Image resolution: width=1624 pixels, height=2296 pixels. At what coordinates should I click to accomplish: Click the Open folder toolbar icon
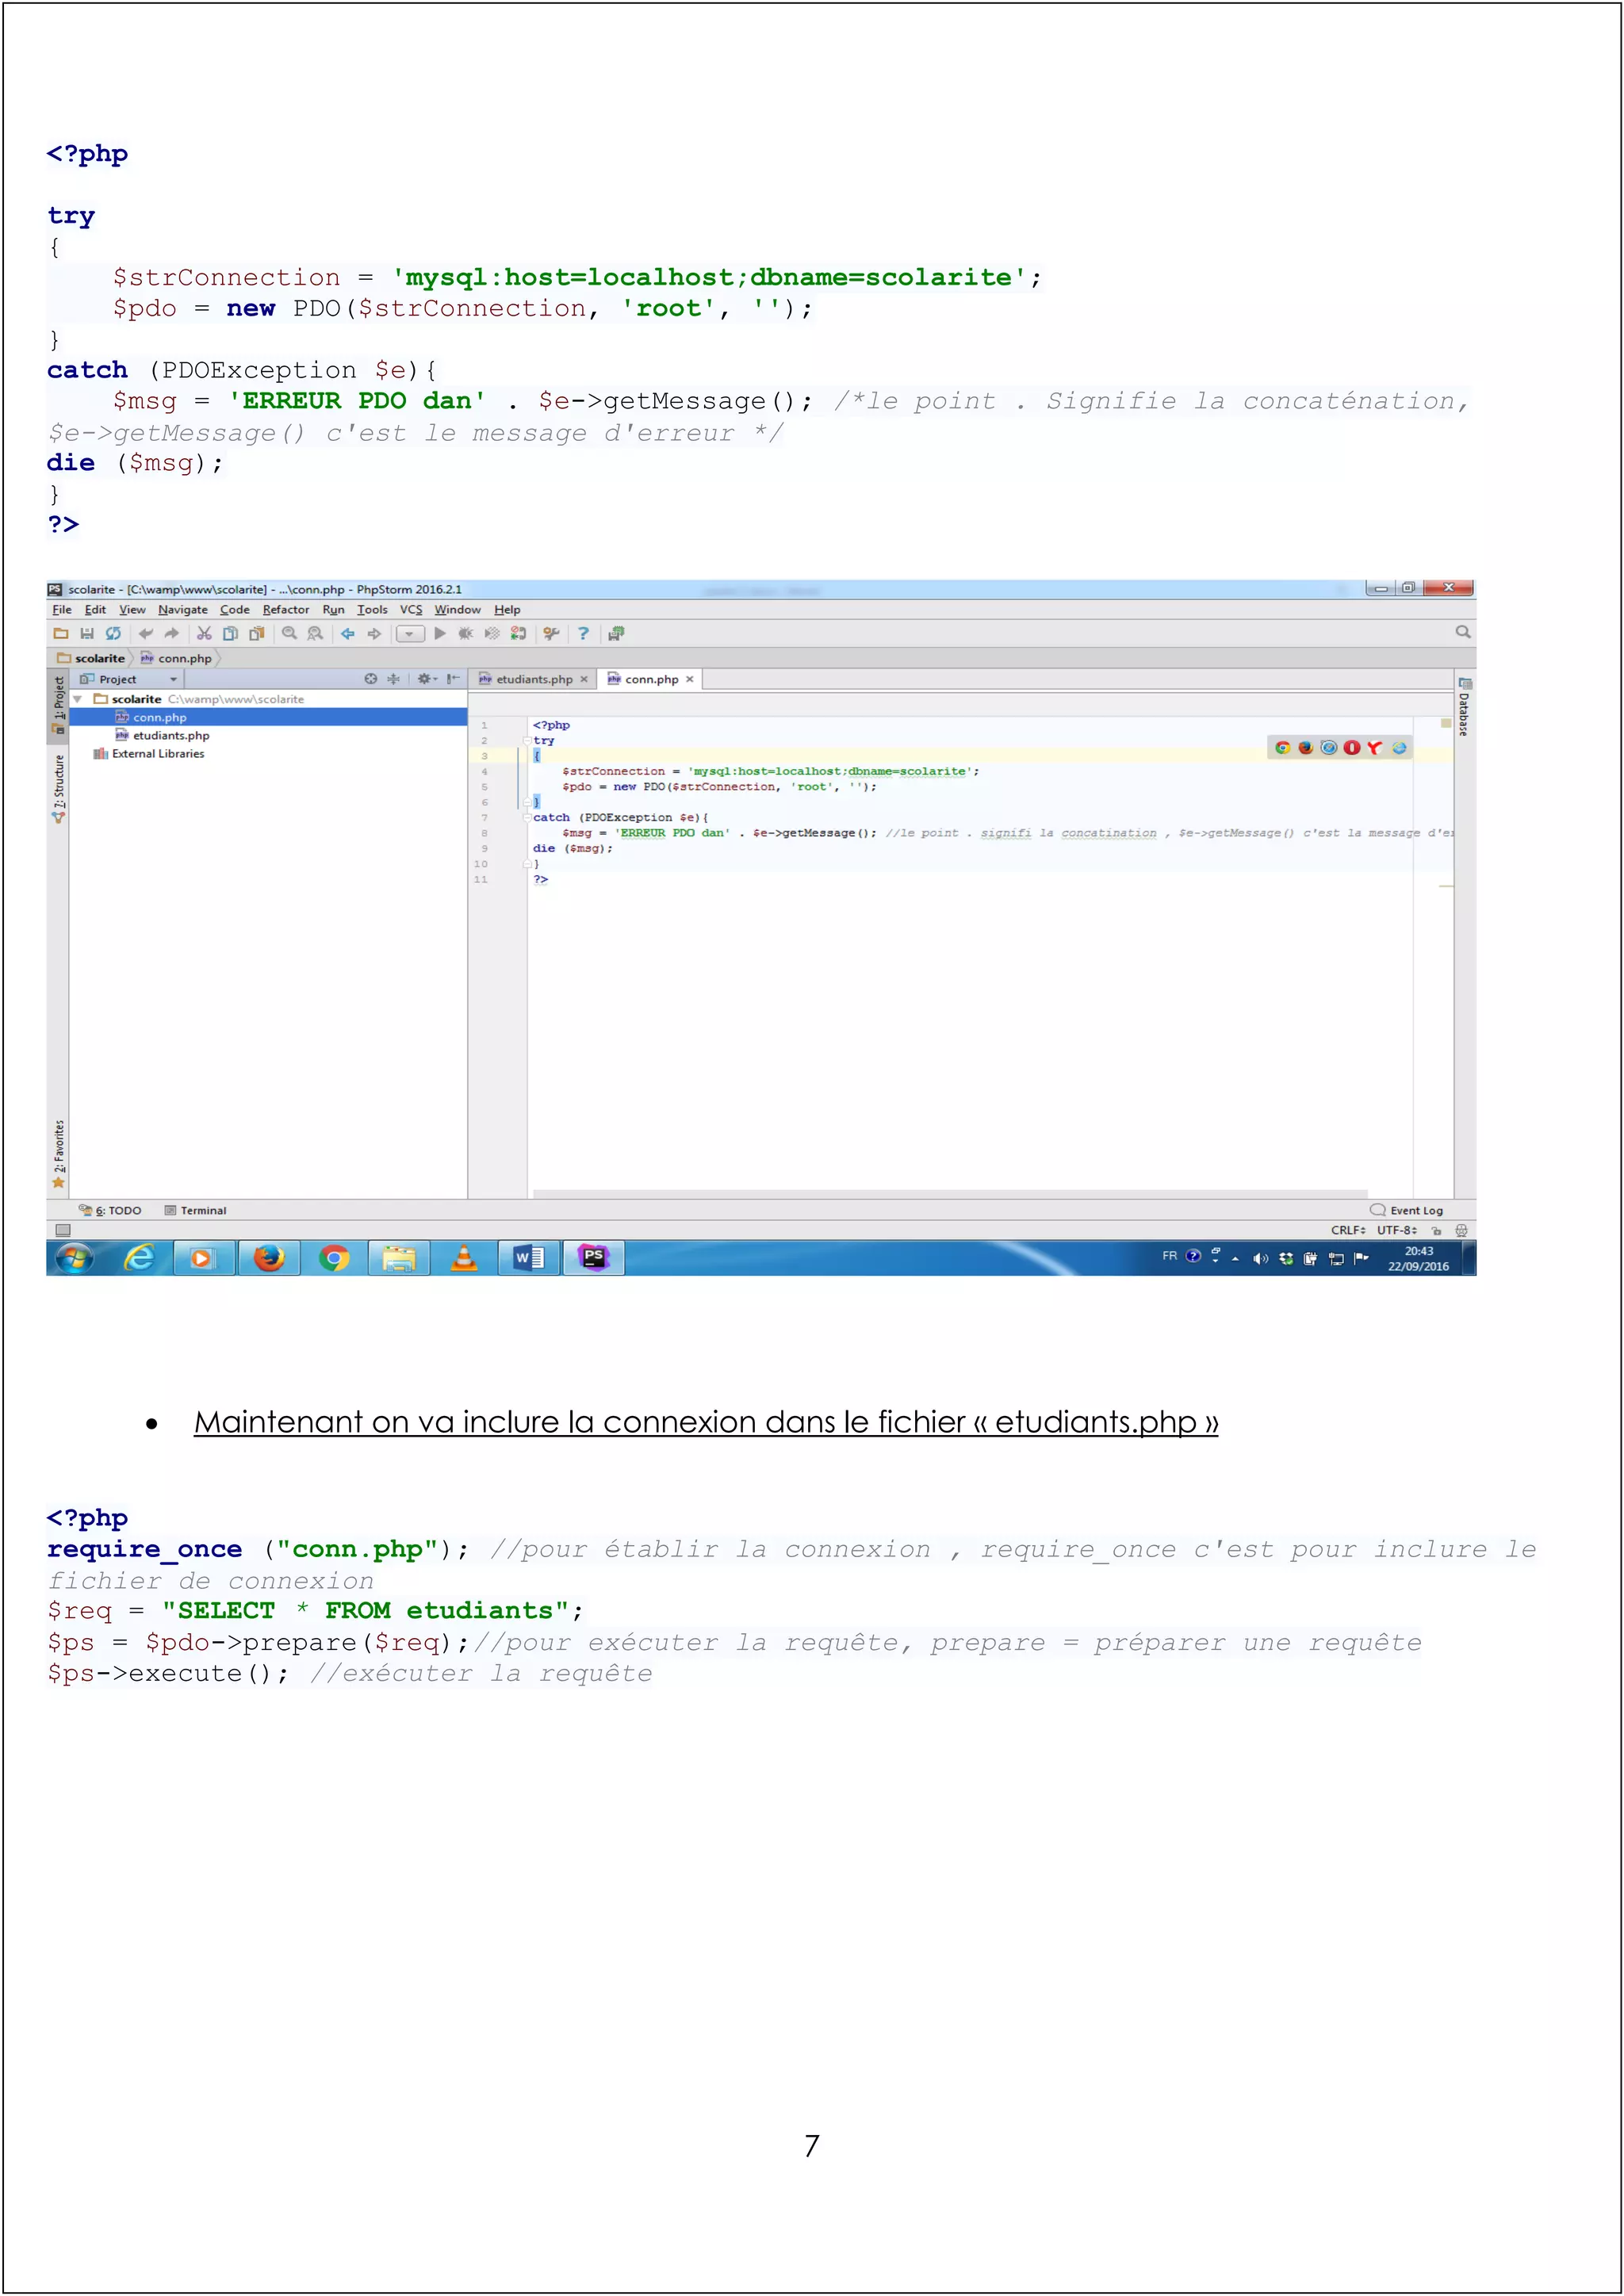(61, 633)
